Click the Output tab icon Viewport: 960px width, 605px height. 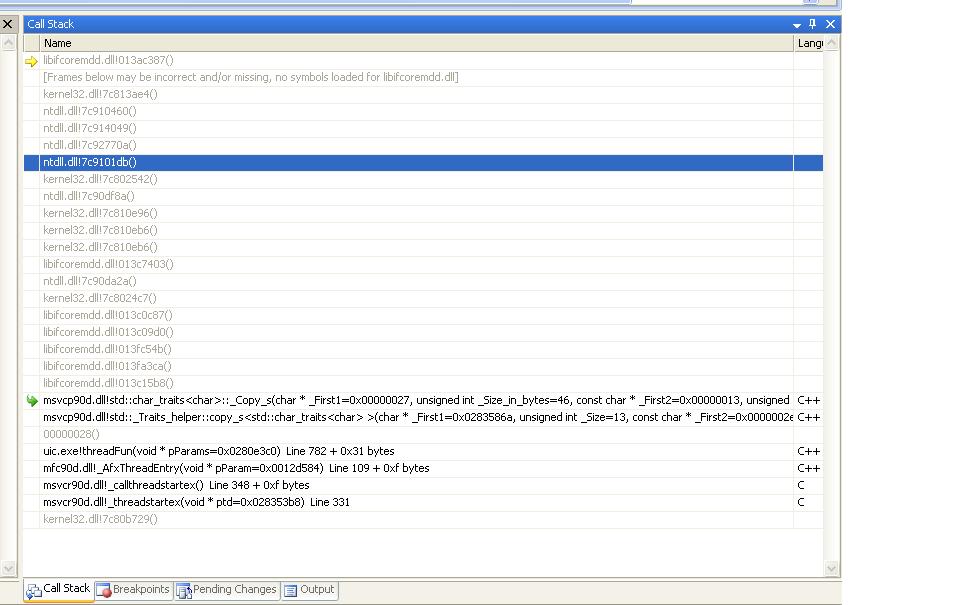coord(290,590)
